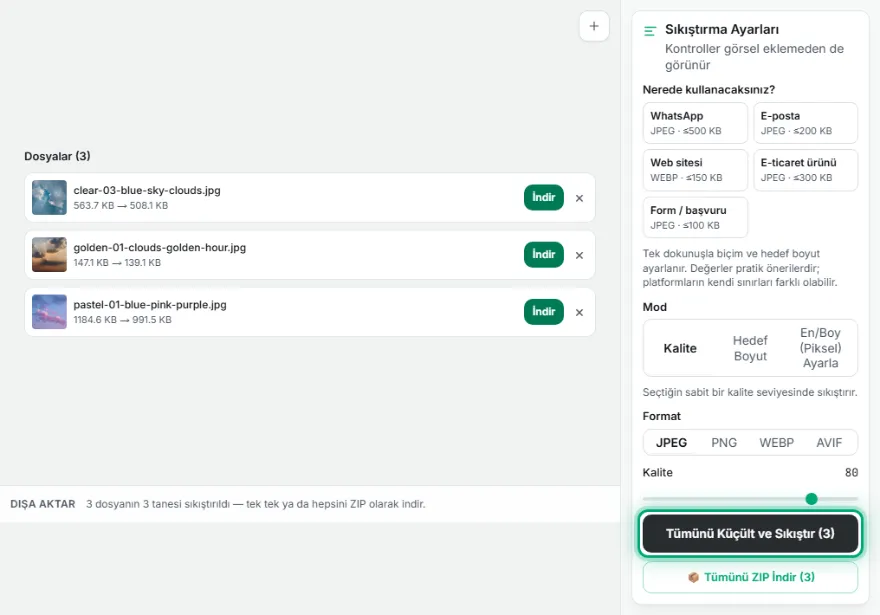Open the golden-01-clouds-golden-hour.jpg thumbnail
Image resolution: width=880 pixels, height=615 pixels.
coord(49,255)
